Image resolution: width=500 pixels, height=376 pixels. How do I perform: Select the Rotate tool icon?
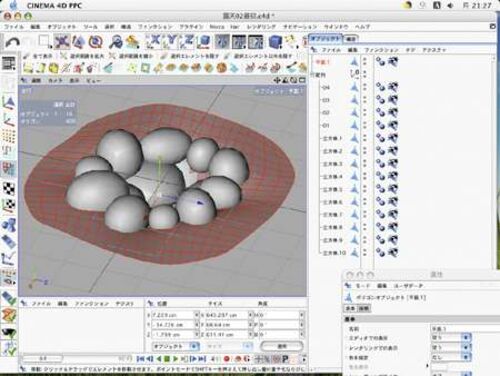coord(96,42)
